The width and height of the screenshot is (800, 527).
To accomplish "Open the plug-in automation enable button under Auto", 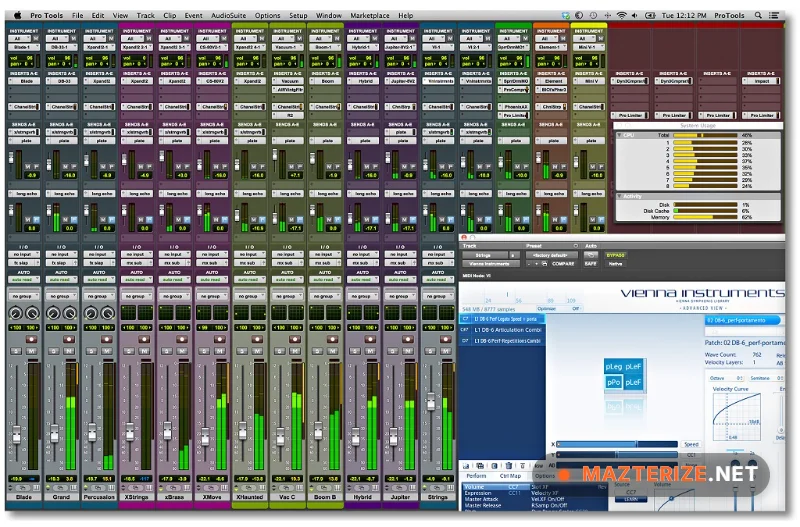I will coord(591,255).
